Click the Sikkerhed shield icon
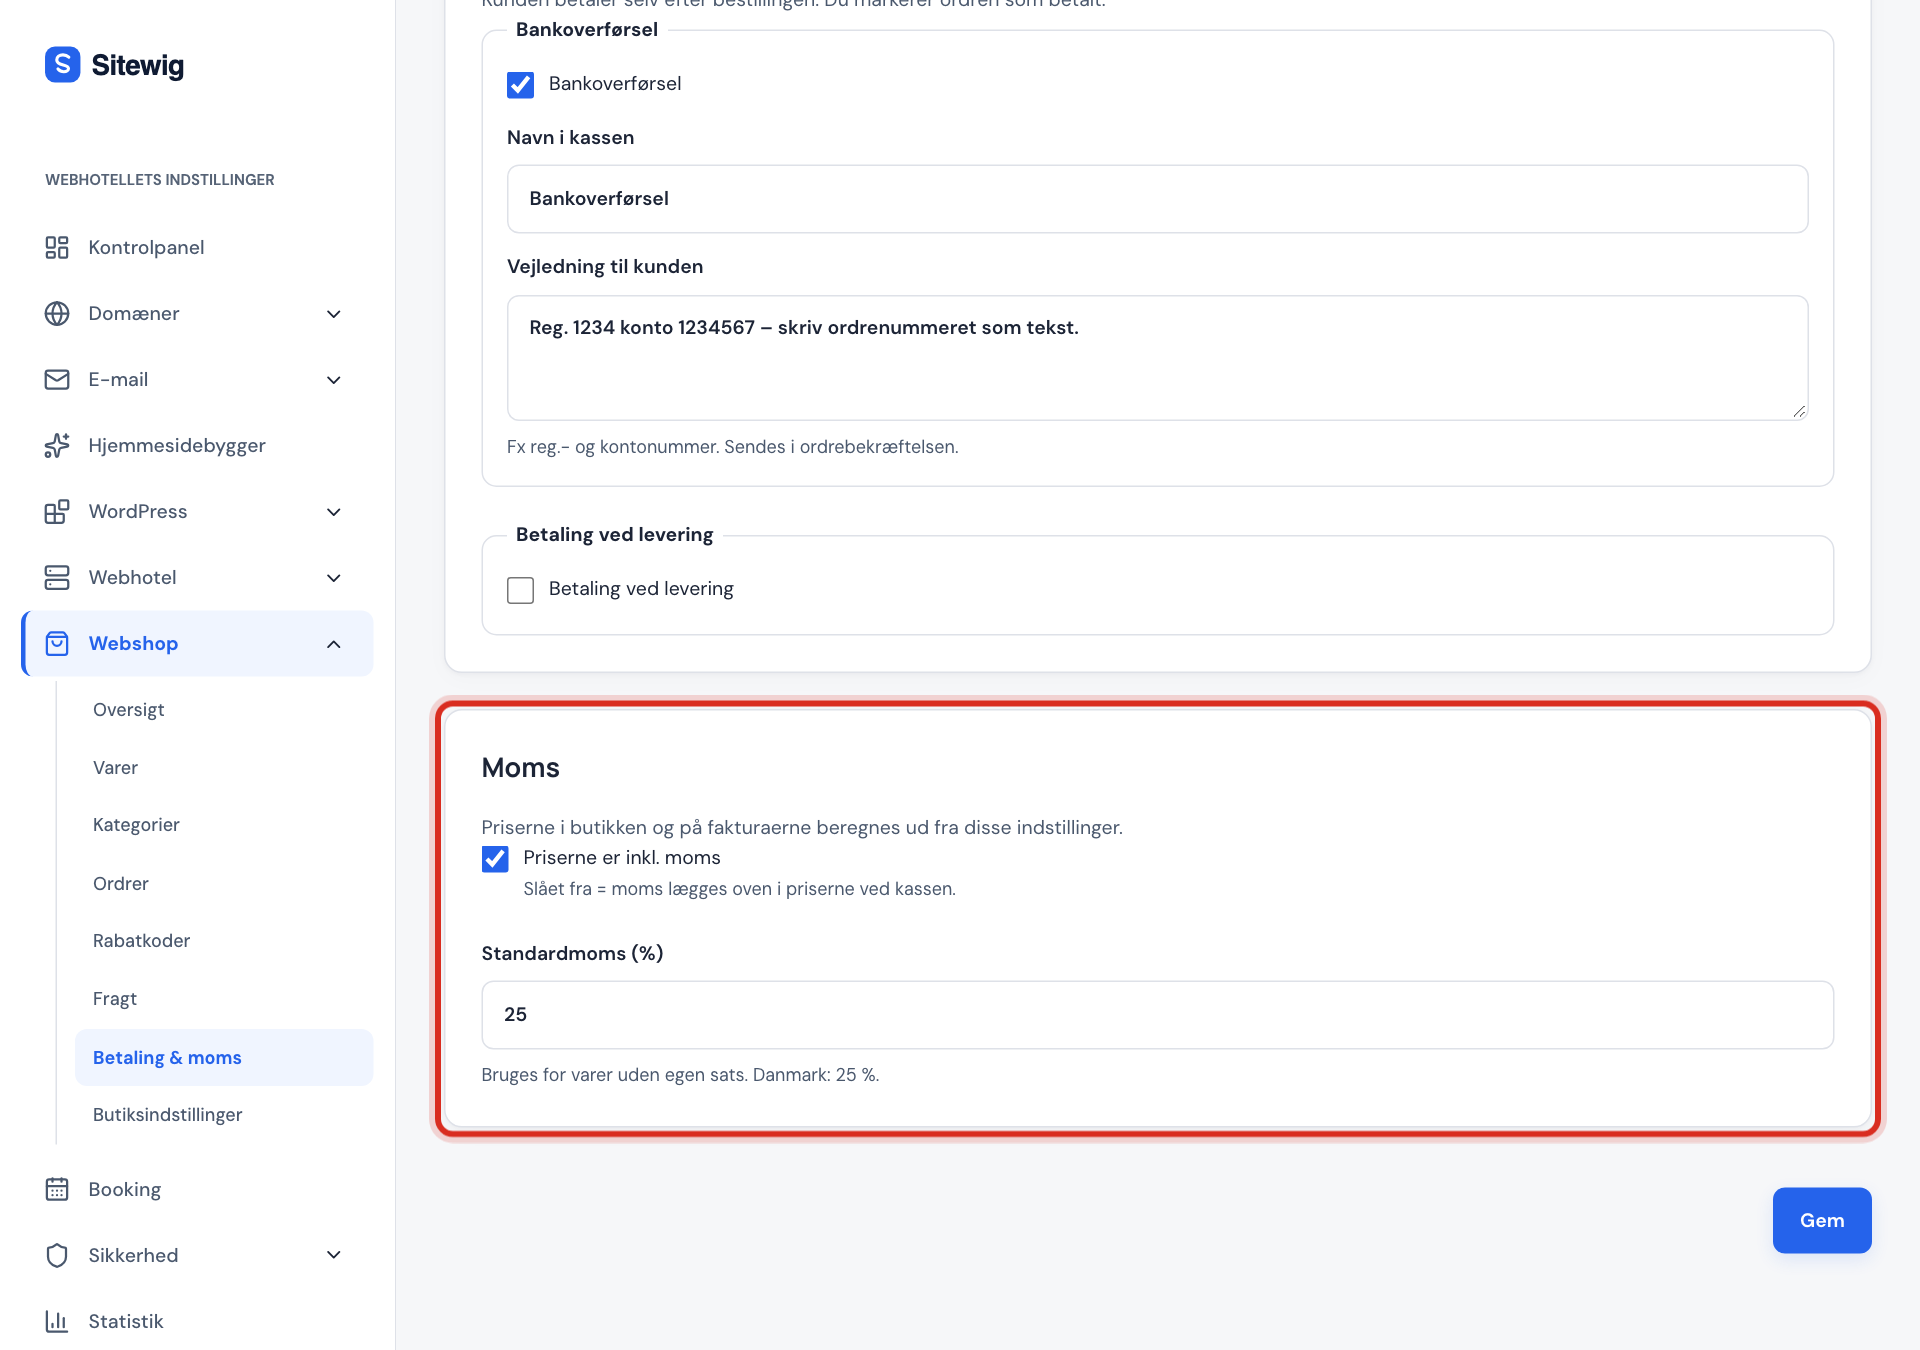Screen dimensions: 1920x1350 click(x=57, y=1255)
